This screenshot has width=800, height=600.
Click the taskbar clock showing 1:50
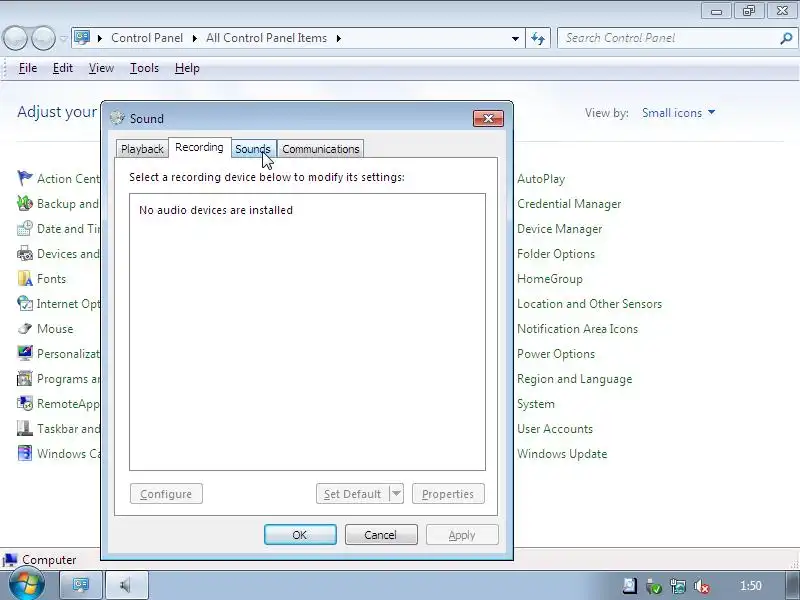click(x=751, y=586)
